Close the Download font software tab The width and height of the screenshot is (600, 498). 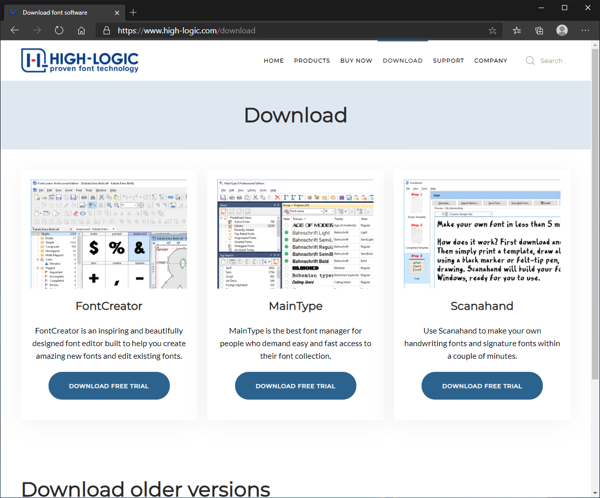[x=117, y=13]
